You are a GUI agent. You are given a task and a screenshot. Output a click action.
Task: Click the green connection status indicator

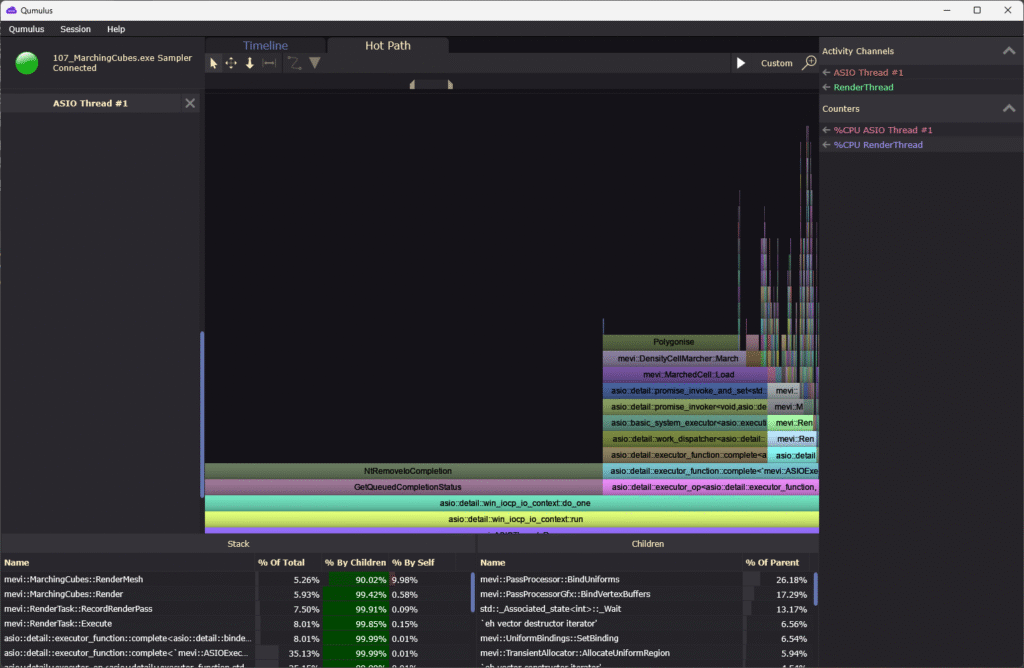pos(28,63)
